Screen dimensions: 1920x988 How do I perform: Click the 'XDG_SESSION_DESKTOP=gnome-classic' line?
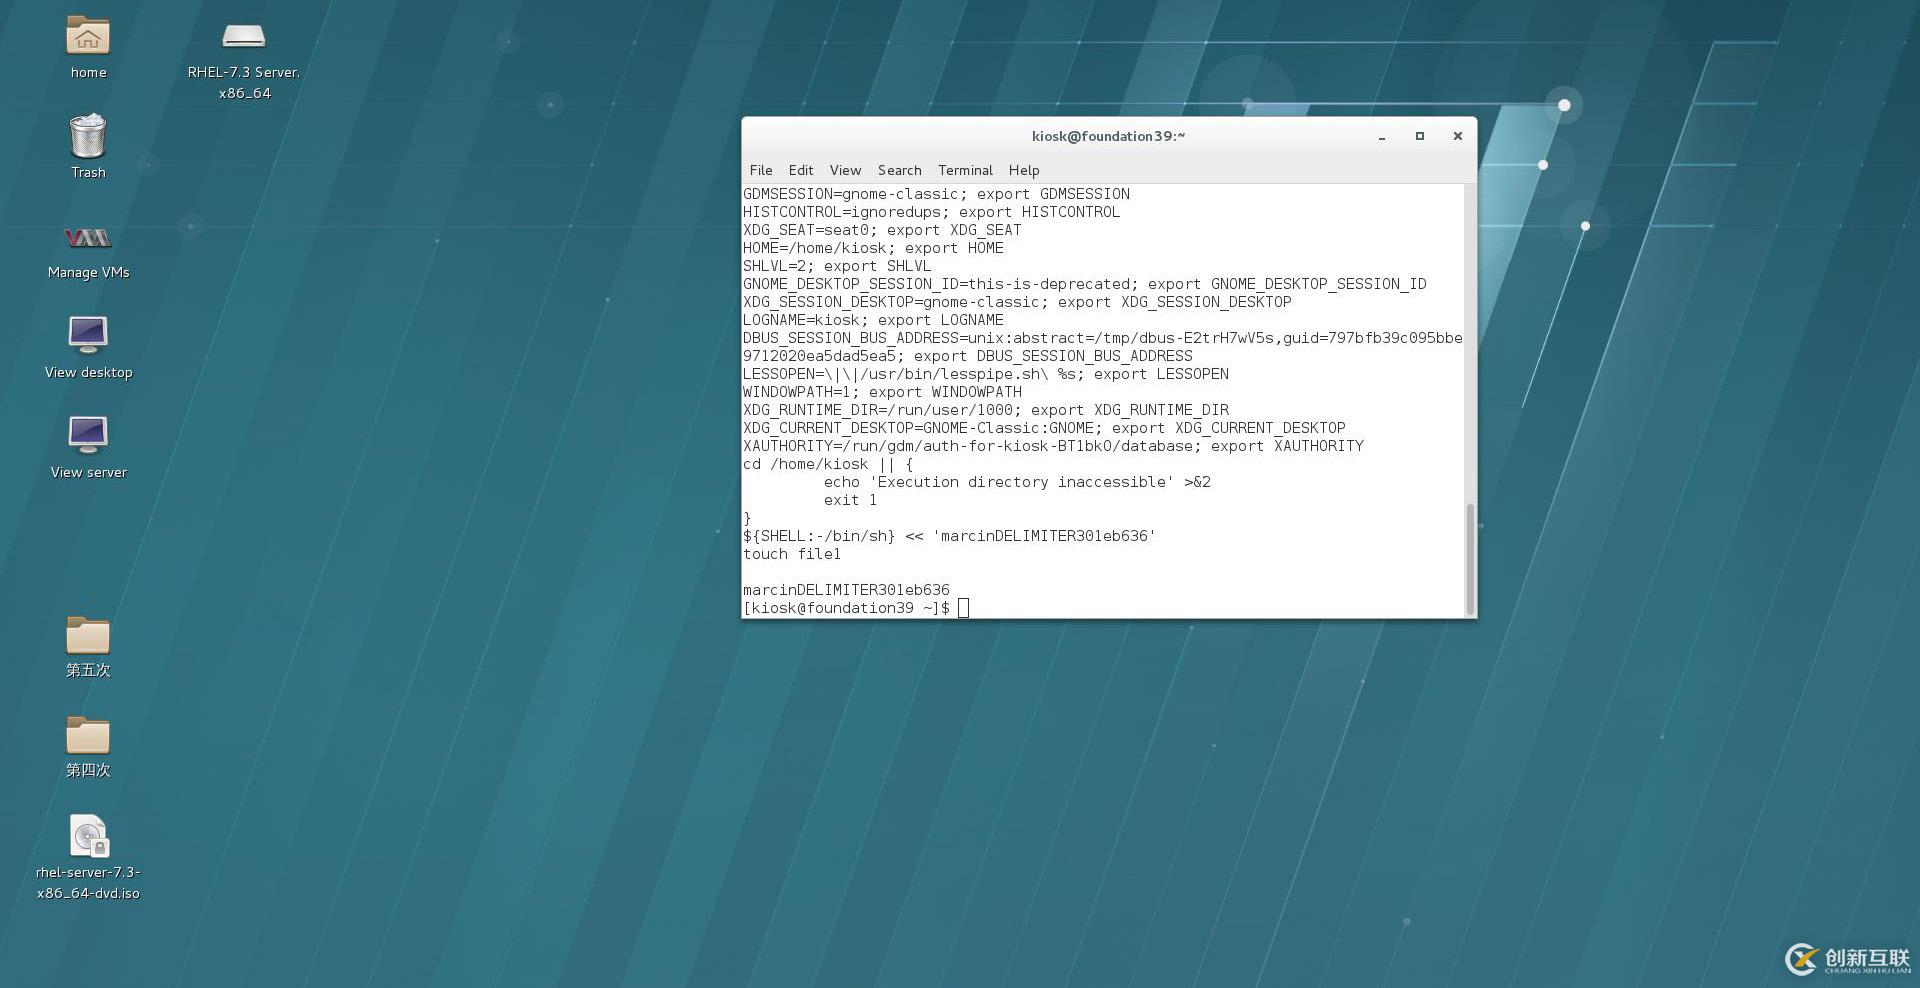point(1017,302)
